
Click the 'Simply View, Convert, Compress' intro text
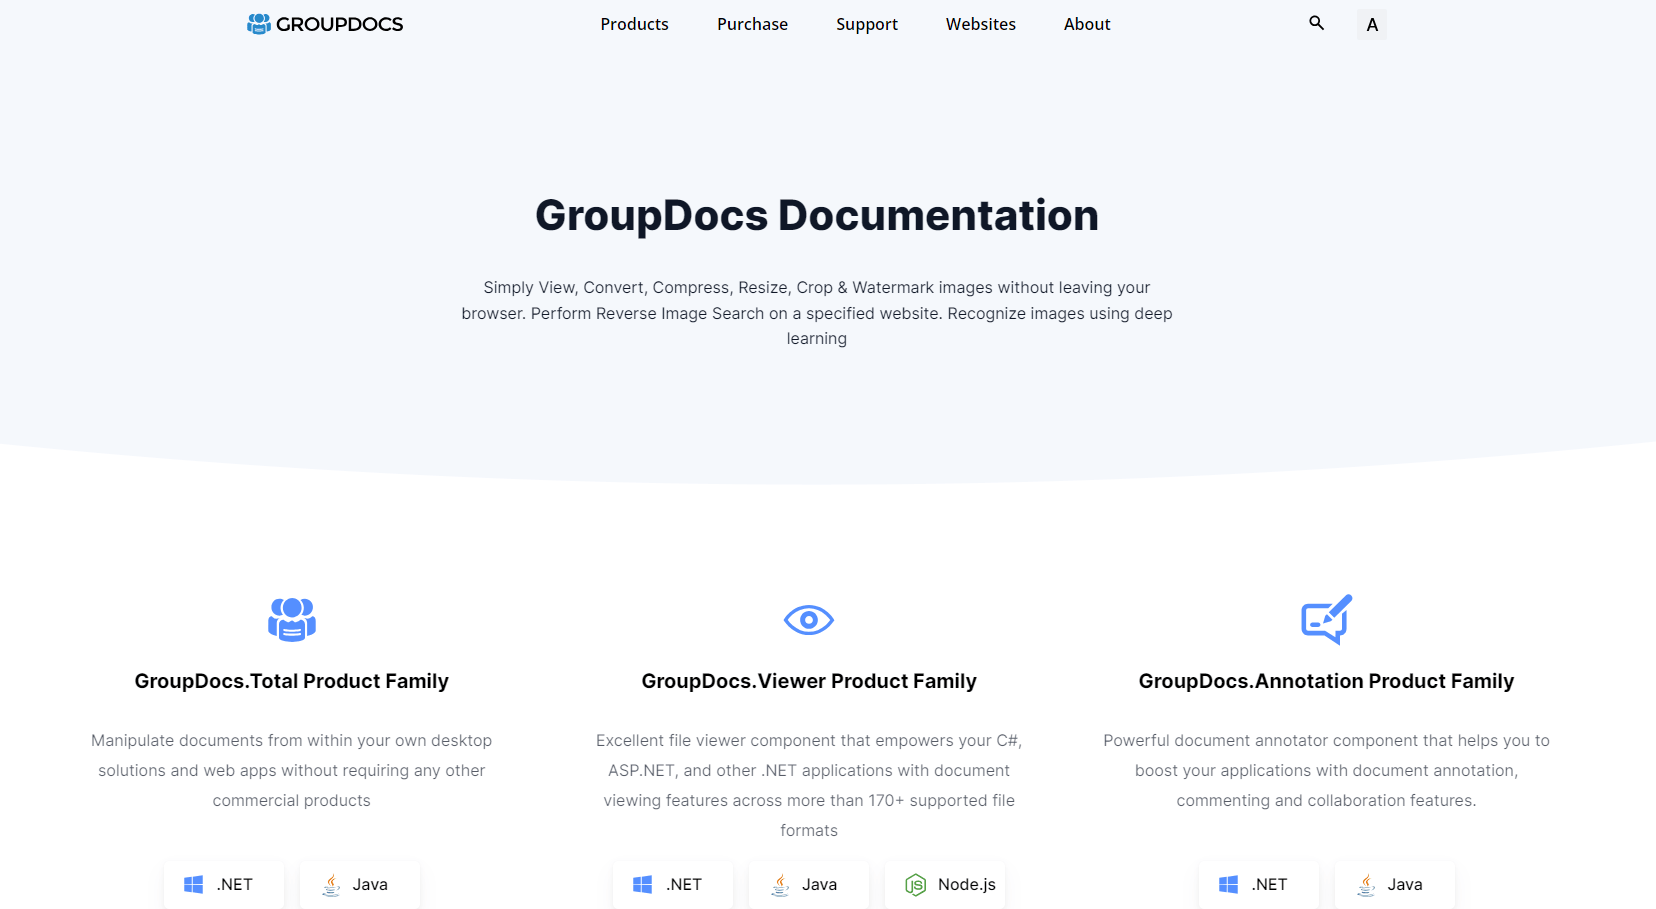[x=817, y=313]
